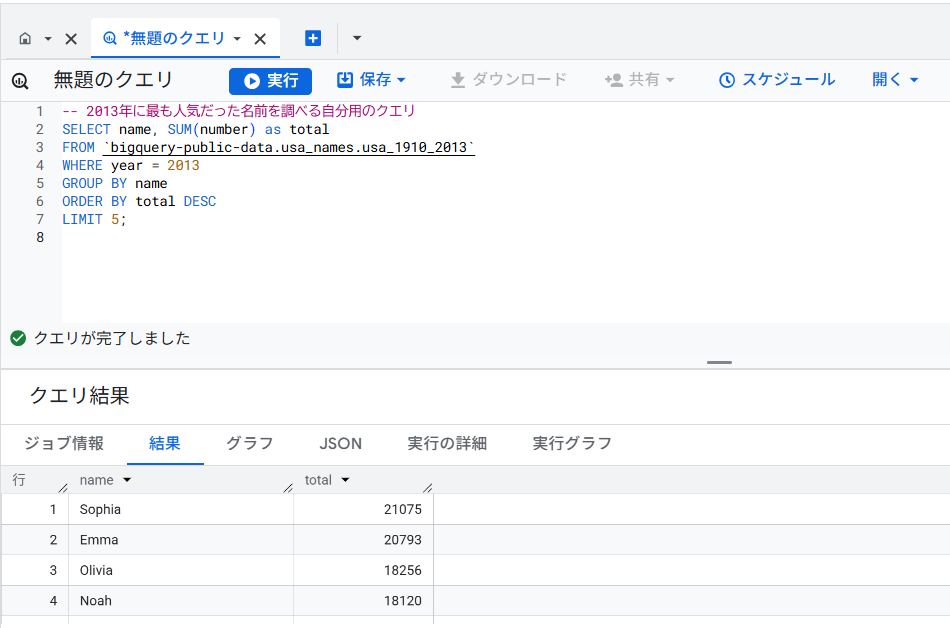Close the home tab
950x628 pixels.
[71, 39]
